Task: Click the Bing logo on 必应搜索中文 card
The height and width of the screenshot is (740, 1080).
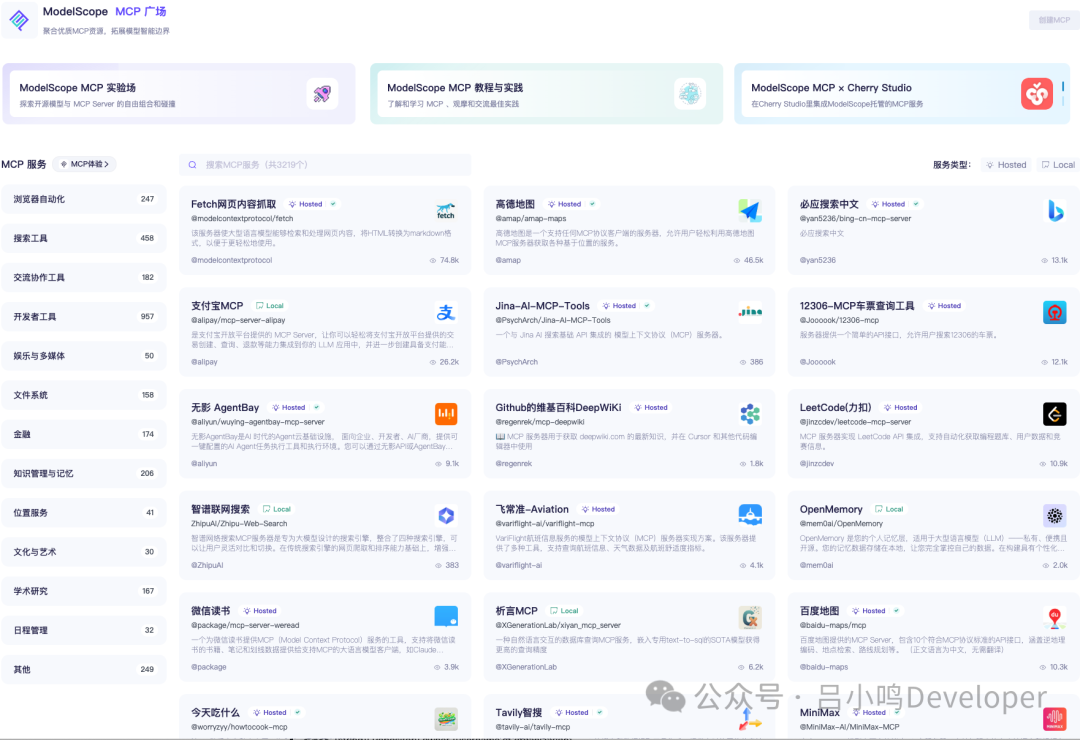Action: 1055,211
